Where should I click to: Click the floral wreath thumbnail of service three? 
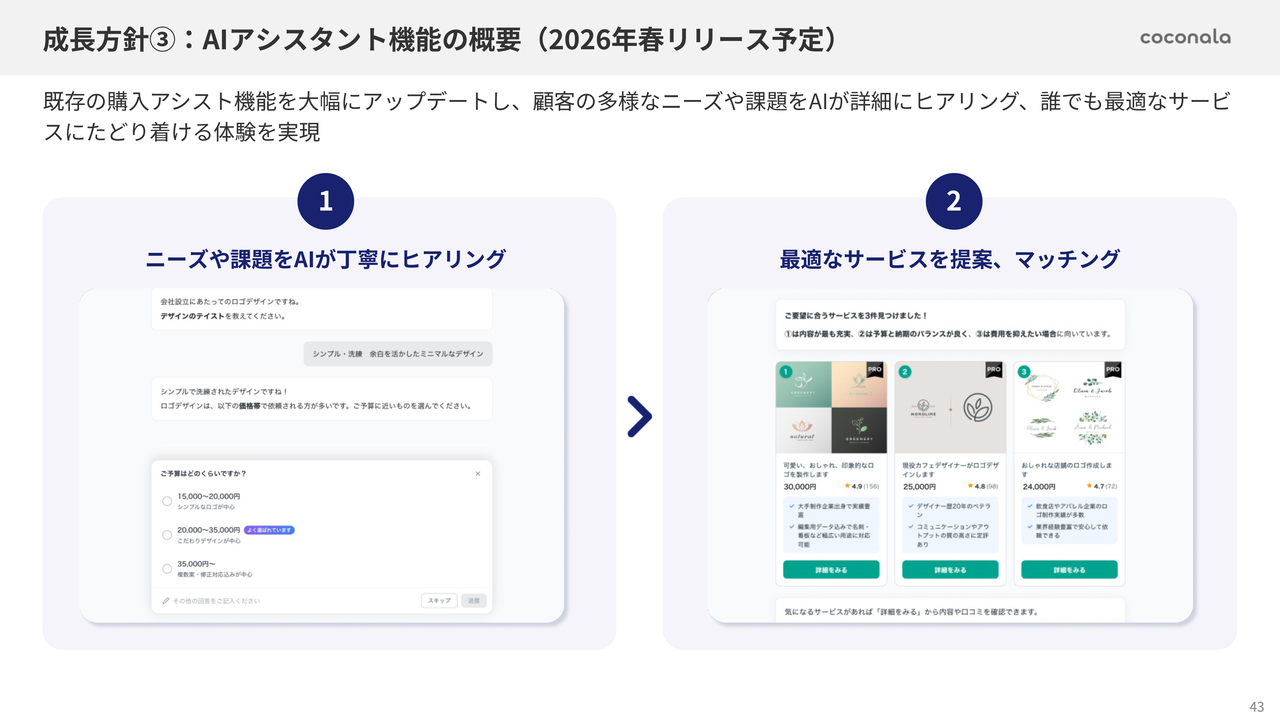1069,408
